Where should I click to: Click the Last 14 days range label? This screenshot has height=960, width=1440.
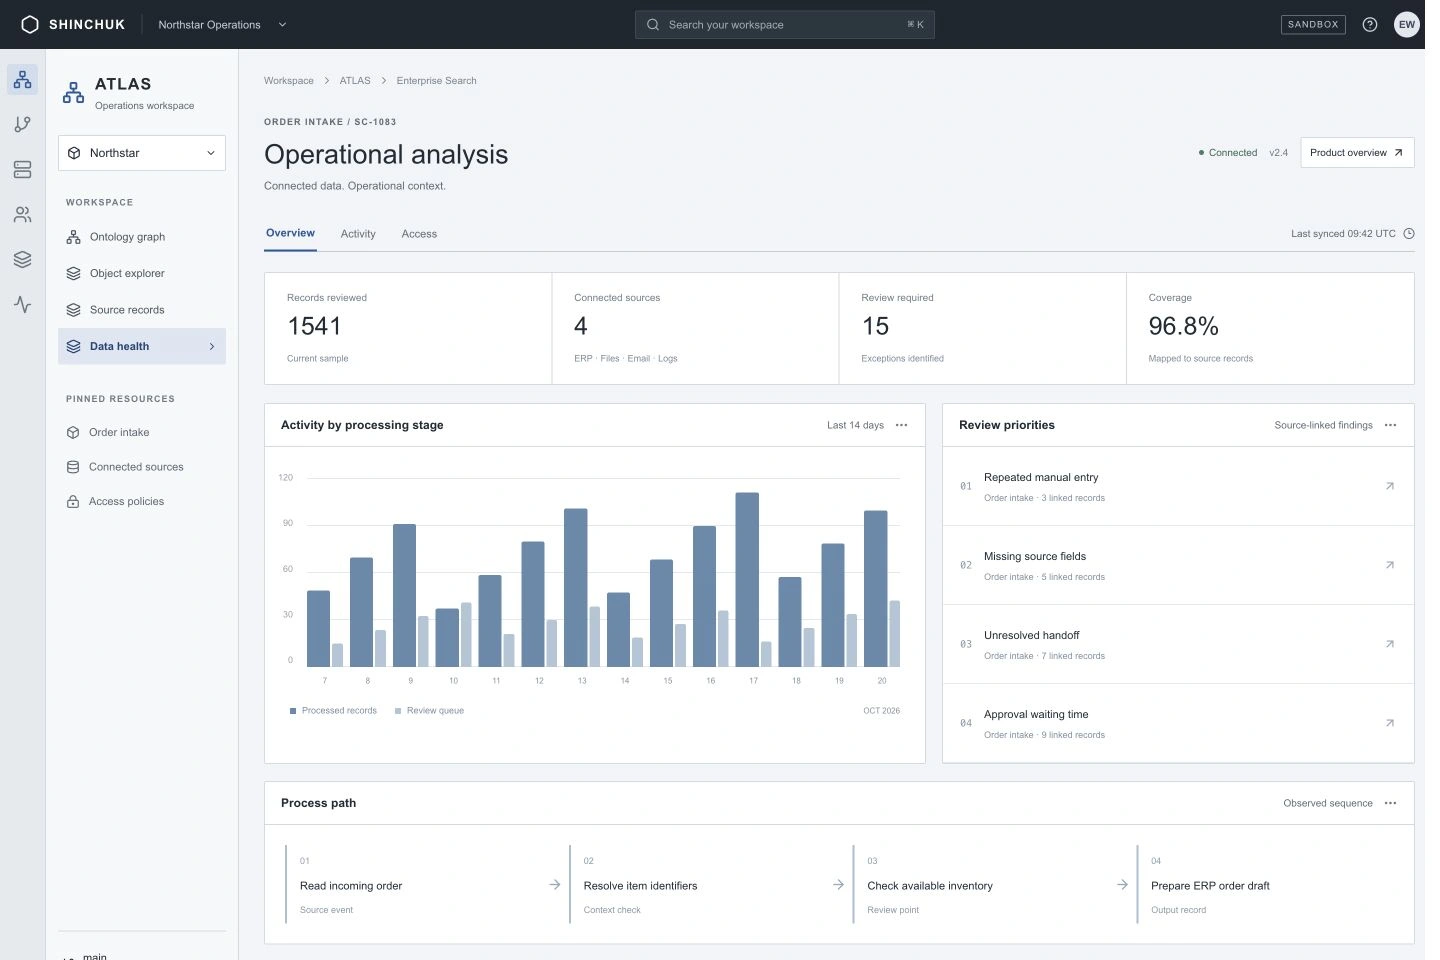[855, 425]
